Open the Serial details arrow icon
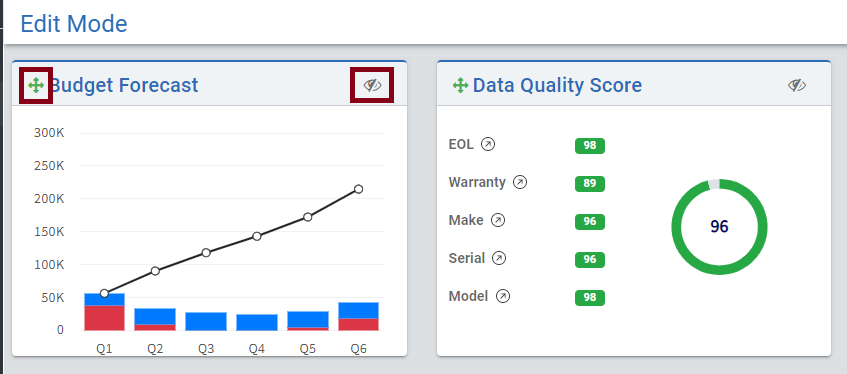This screenshot has width=847, height=374. coord(499,258)
